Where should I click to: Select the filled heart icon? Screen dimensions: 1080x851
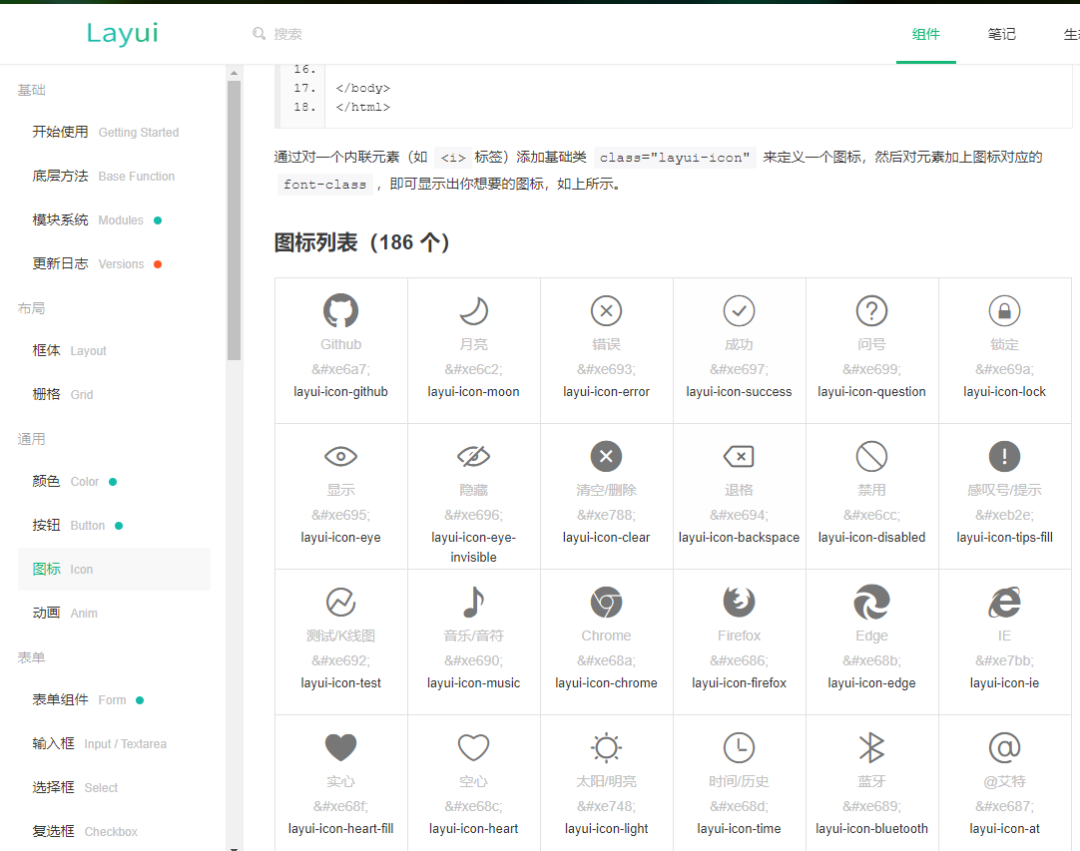tap(341, 747)
